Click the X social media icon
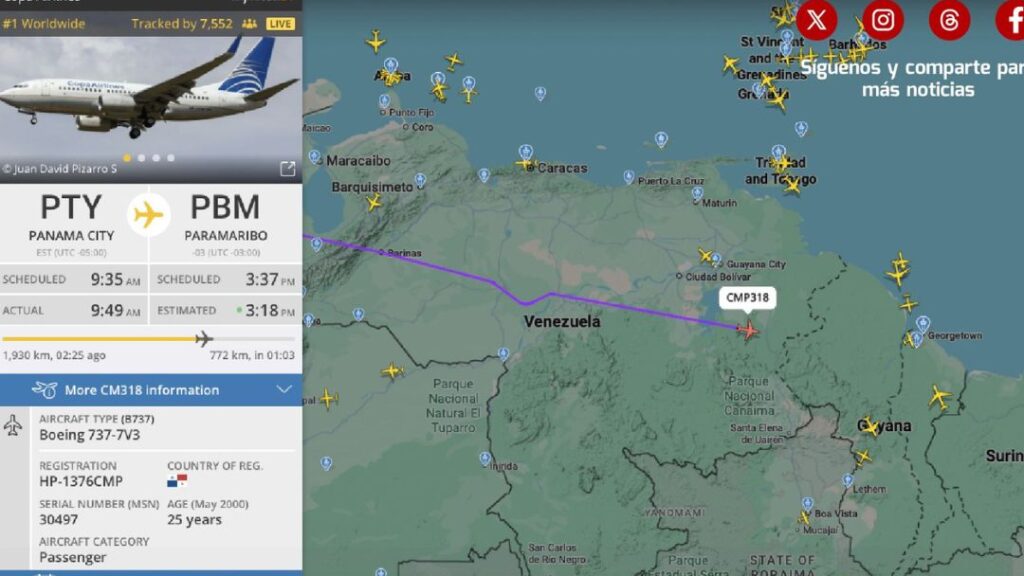Viewport: 1024px width, 576px height. (x=816, y=20)
